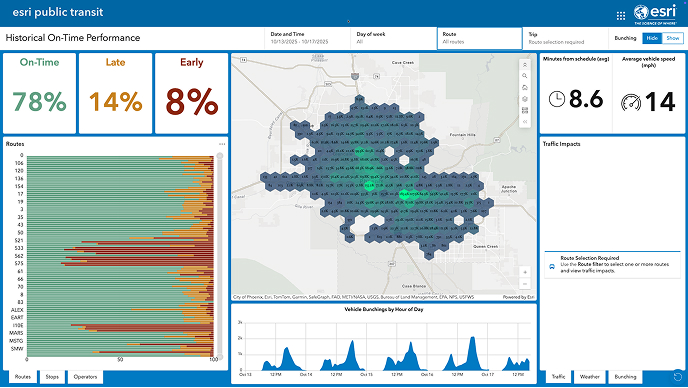Image resolution: width=688 pixels, height=388 pixels.
Task: Click the Casa Blanca map label
Action: pos(414,286)
